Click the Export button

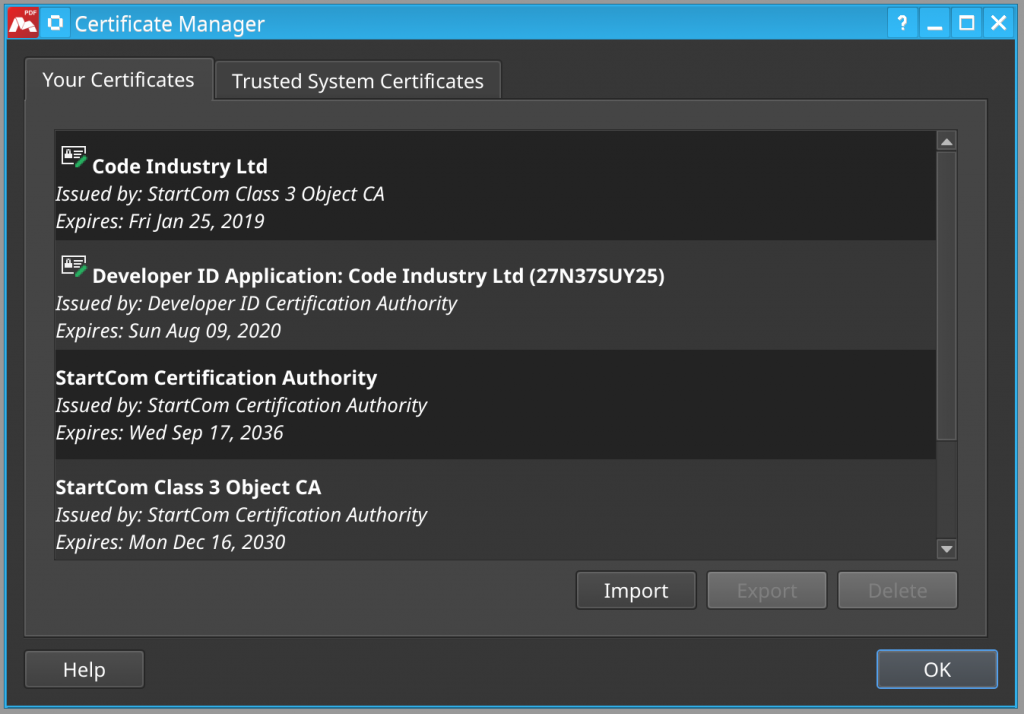pos(767,591)
